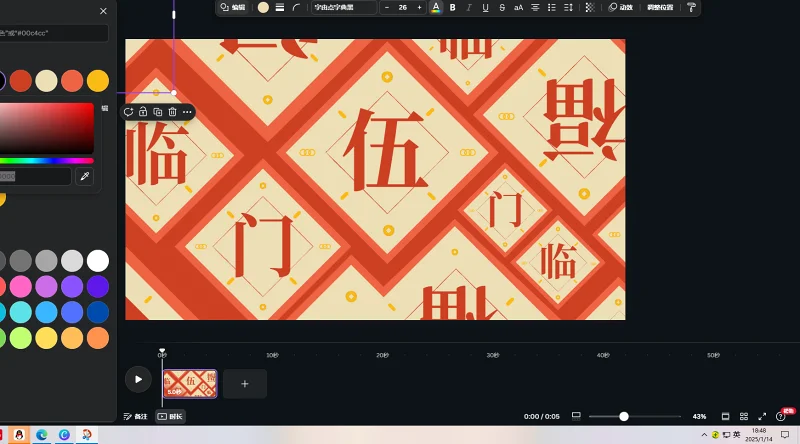The image size is (800, 444).
Task: Select the light gray default swatch
Action: click(x=72, y=261)
